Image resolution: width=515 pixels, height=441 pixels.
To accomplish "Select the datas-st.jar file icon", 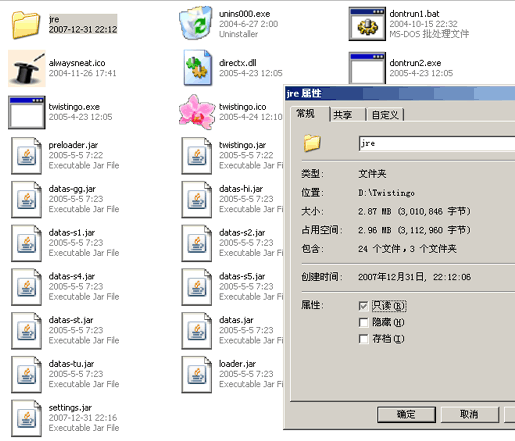I will 27,330.
